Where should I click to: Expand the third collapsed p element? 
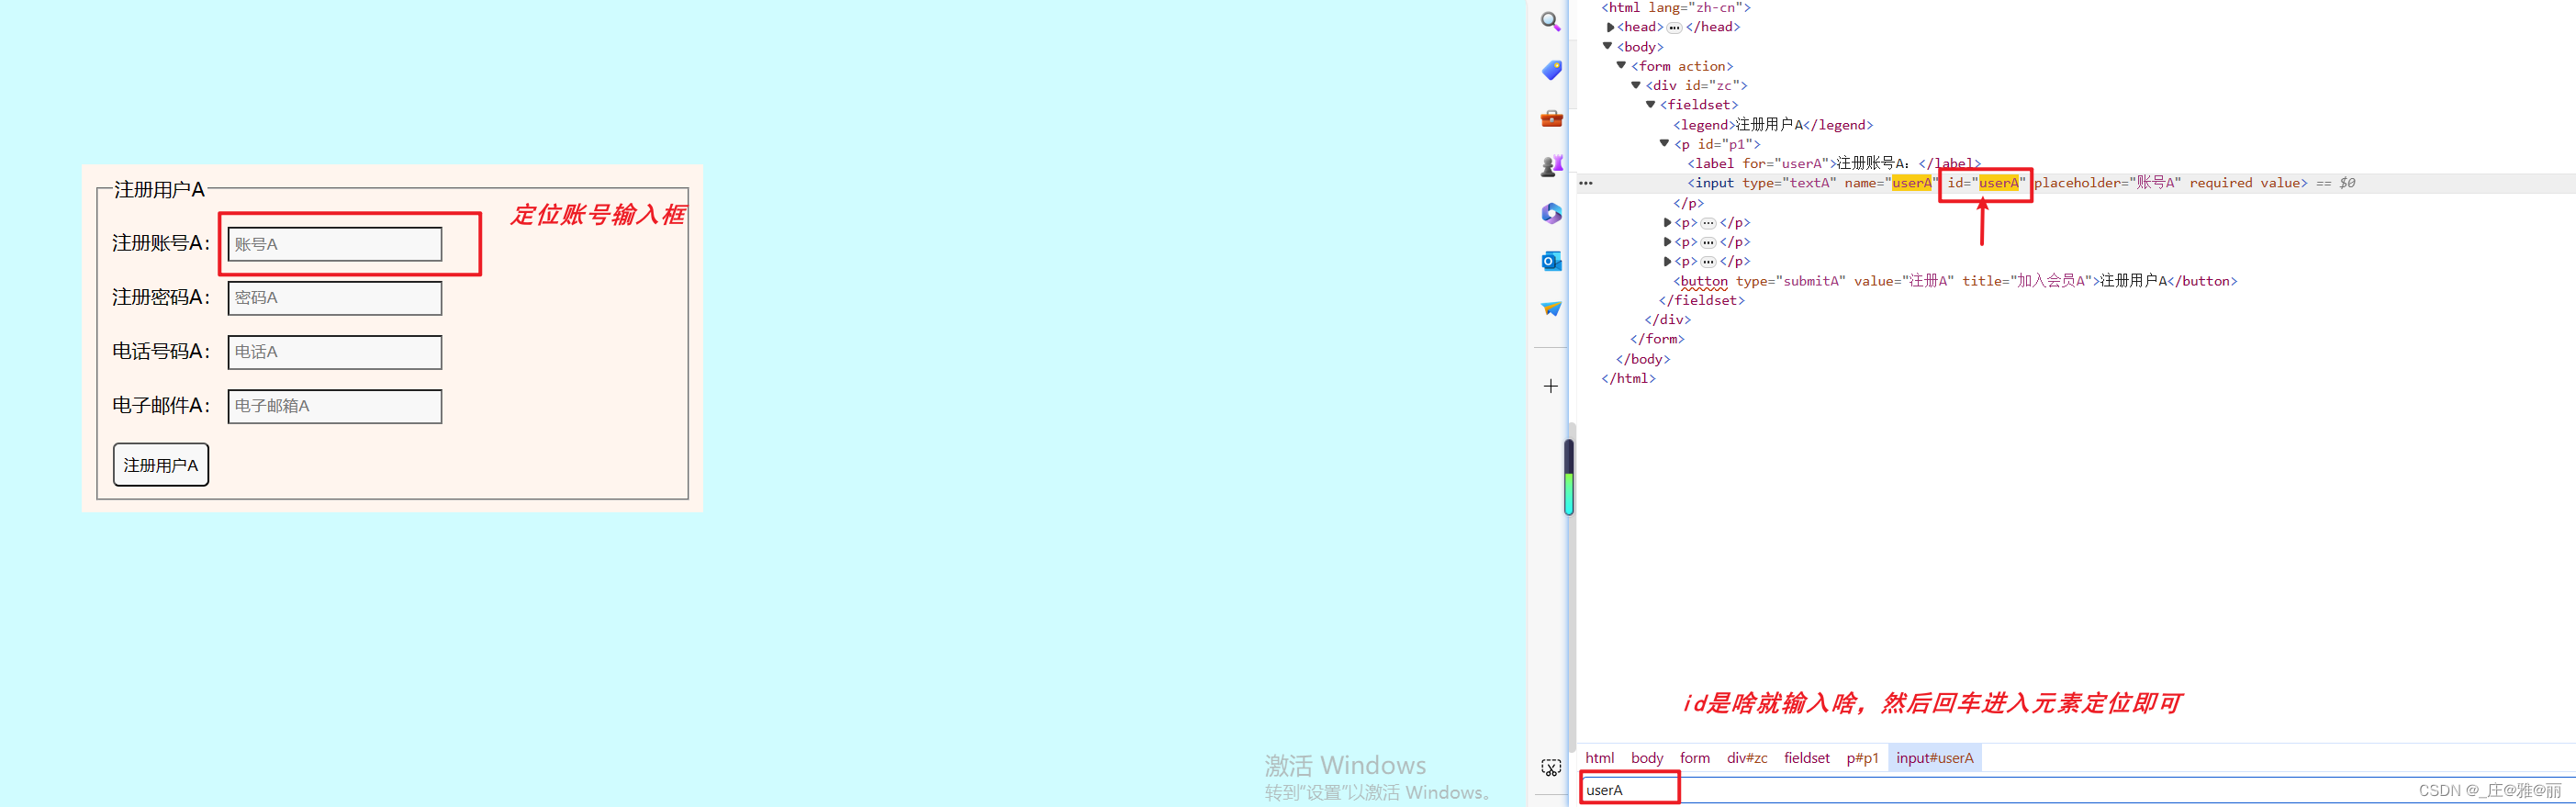tap(1668, 261)
